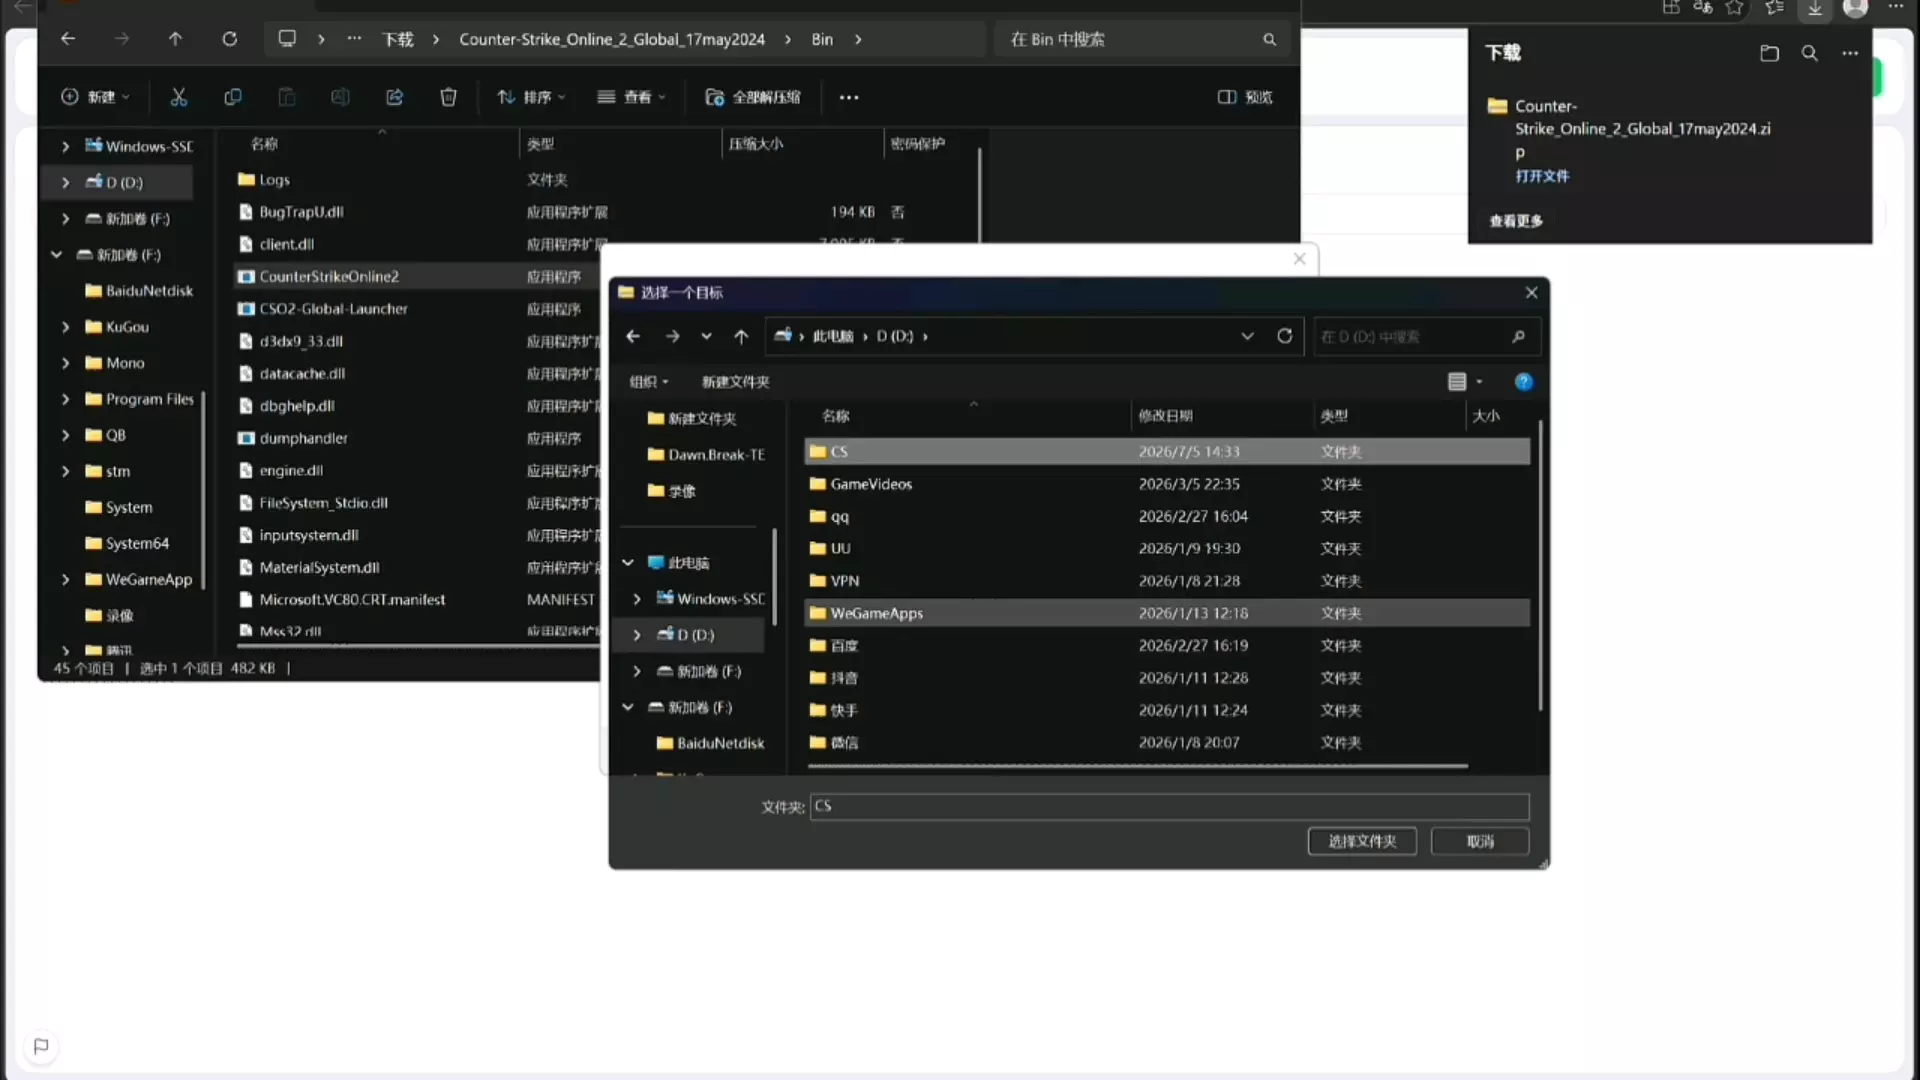Open the 组织 (Organize) menu in dialog
Image resolution: width=1920 pixels, height=1080 pixels.
point(649,382)
